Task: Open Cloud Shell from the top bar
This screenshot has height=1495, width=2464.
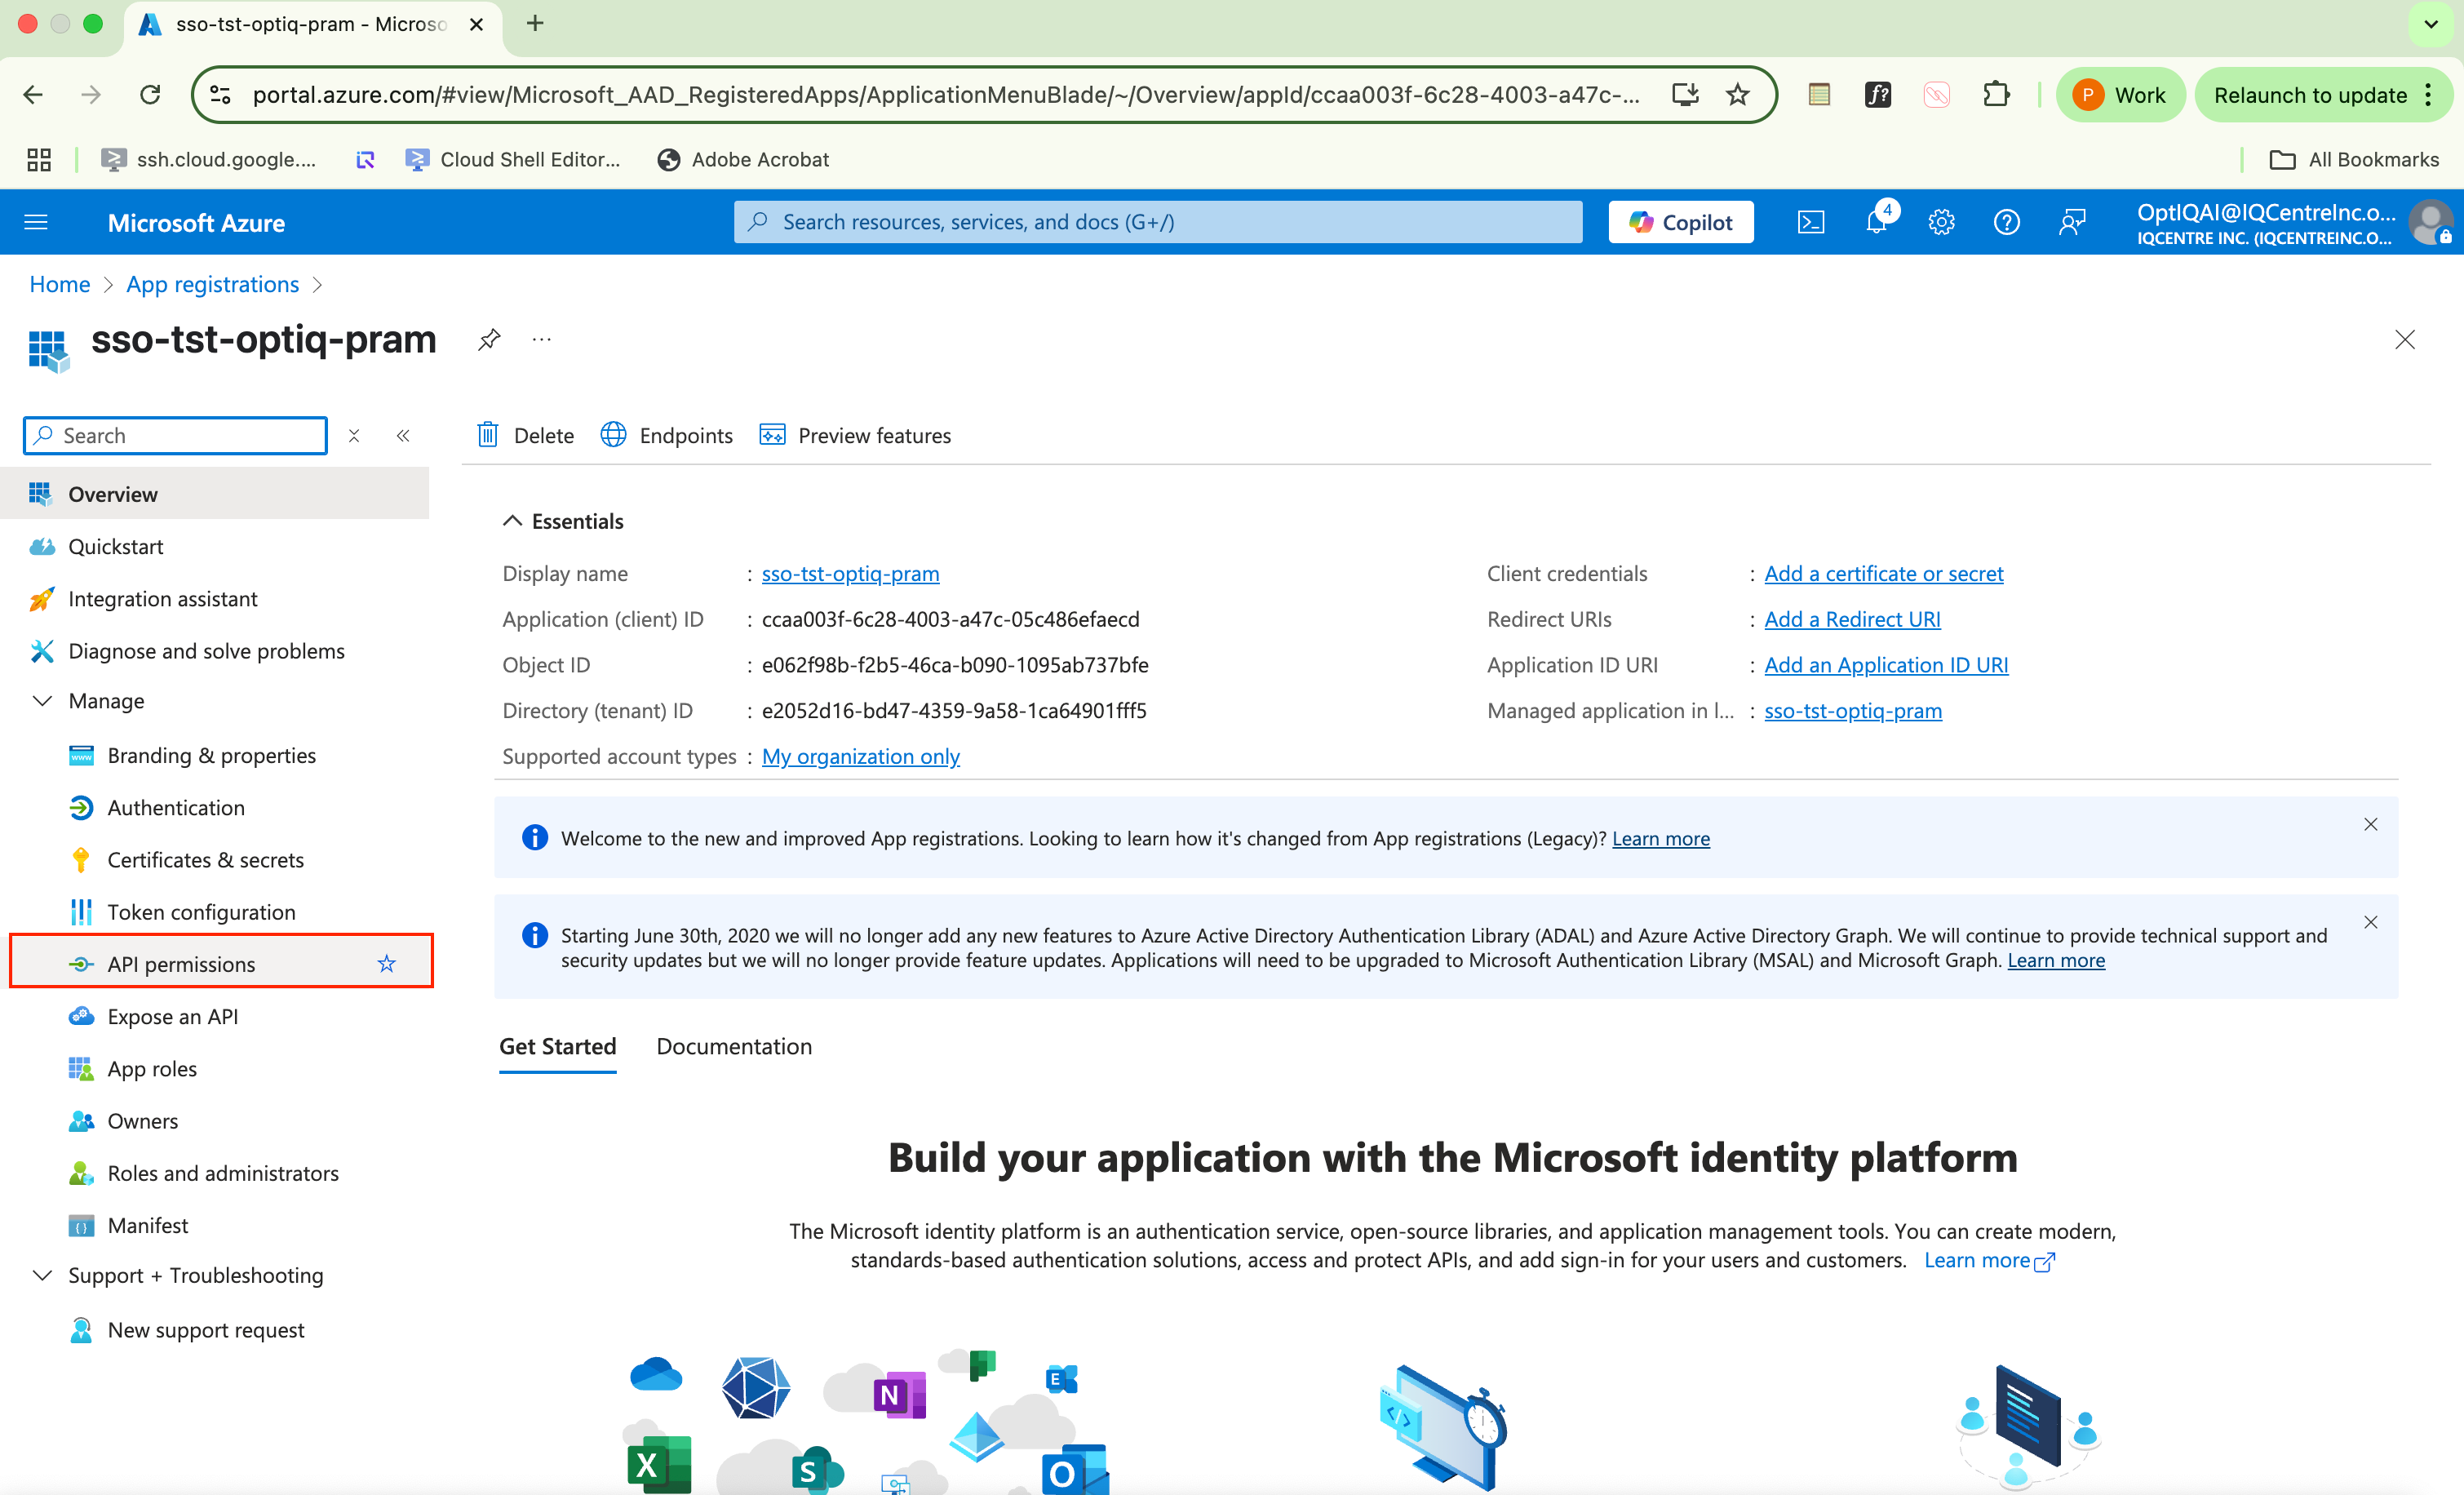Action: pos(1811,222)
